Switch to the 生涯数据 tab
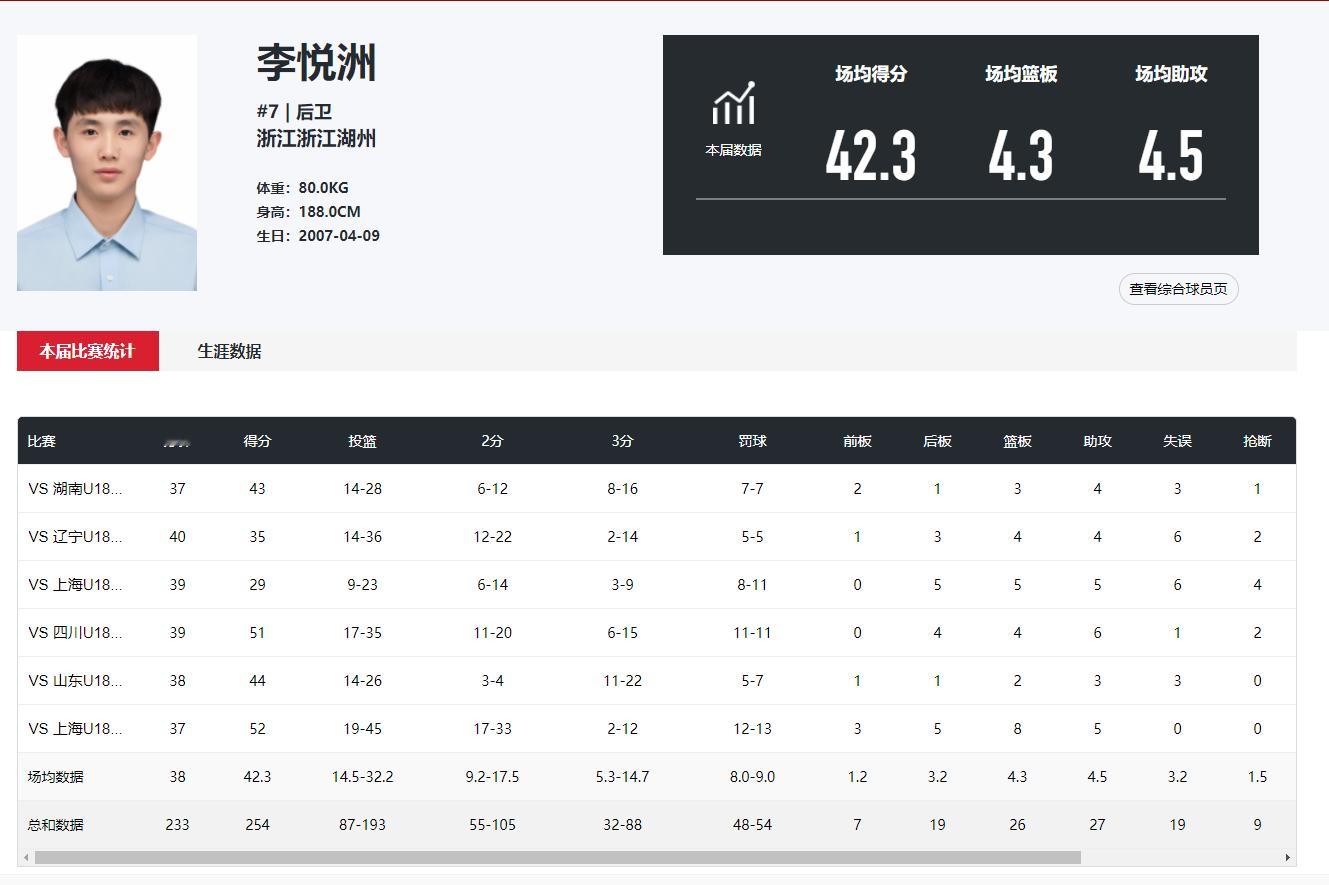Image resolution: width=1329 pixels, height=885 pixels. (226, 351)
